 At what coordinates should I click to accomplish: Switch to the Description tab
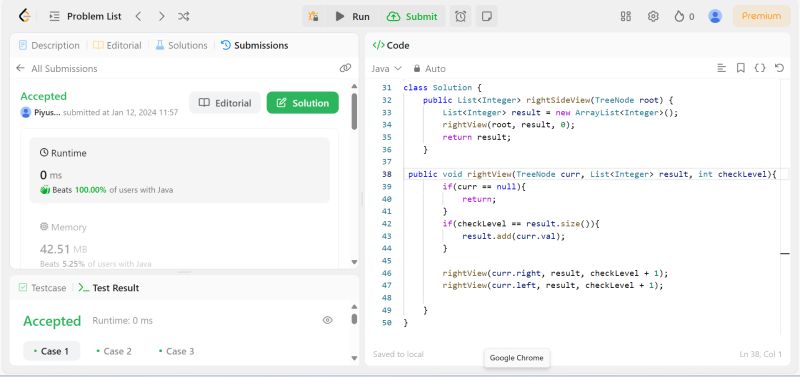[49, 45]
